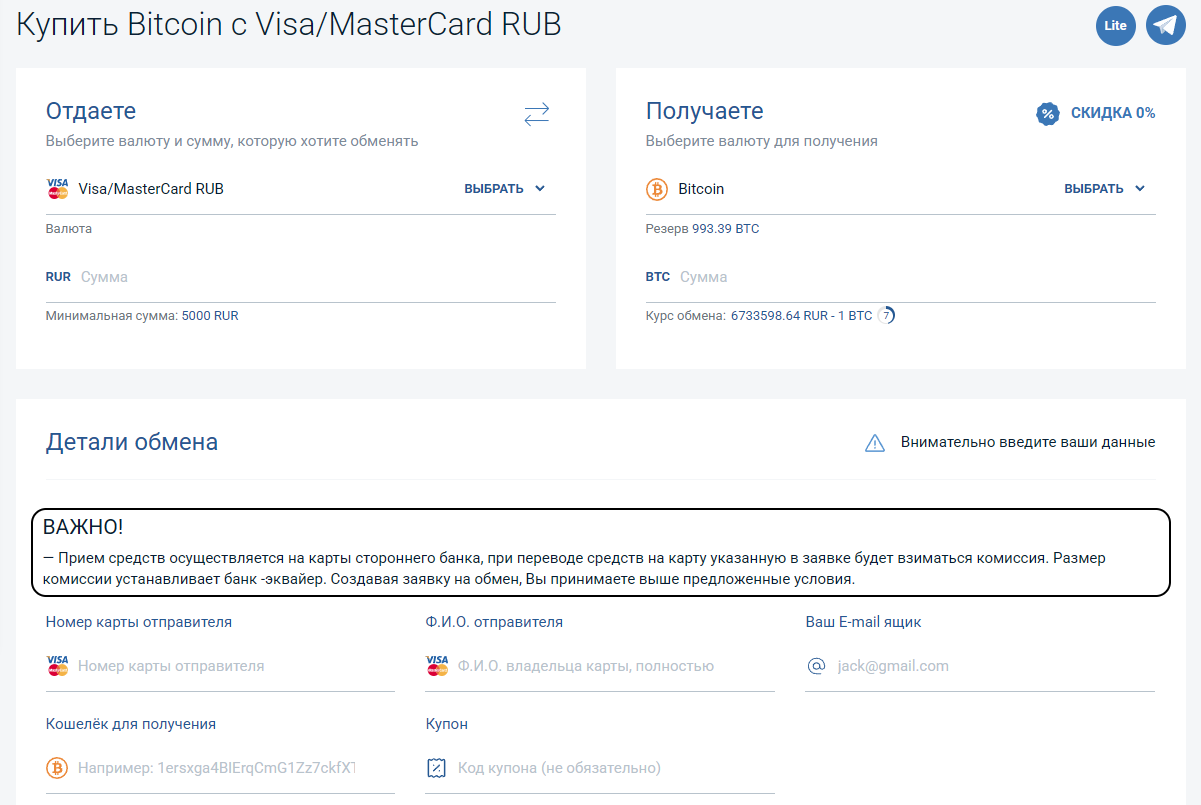1201x805 pixels.
Task: Open ВЫБРАТЬ dropdown for Visa/MasterCard RUB
Action: point(505,189)
